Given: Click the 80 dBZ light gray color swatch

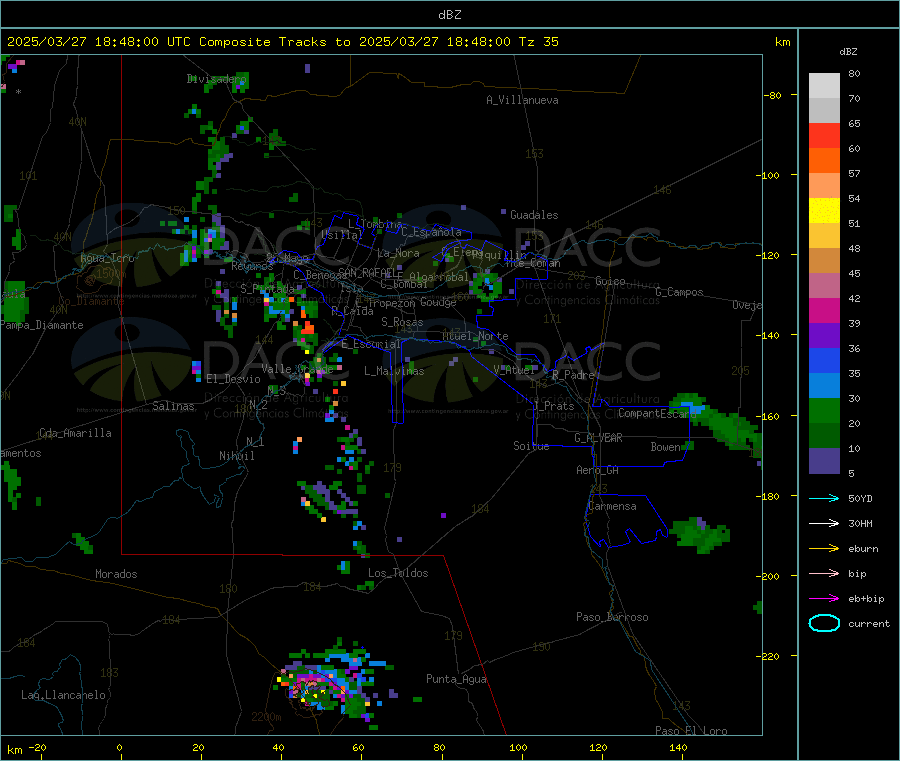Looking at the screenshot, I should click(x=824, y=86).
